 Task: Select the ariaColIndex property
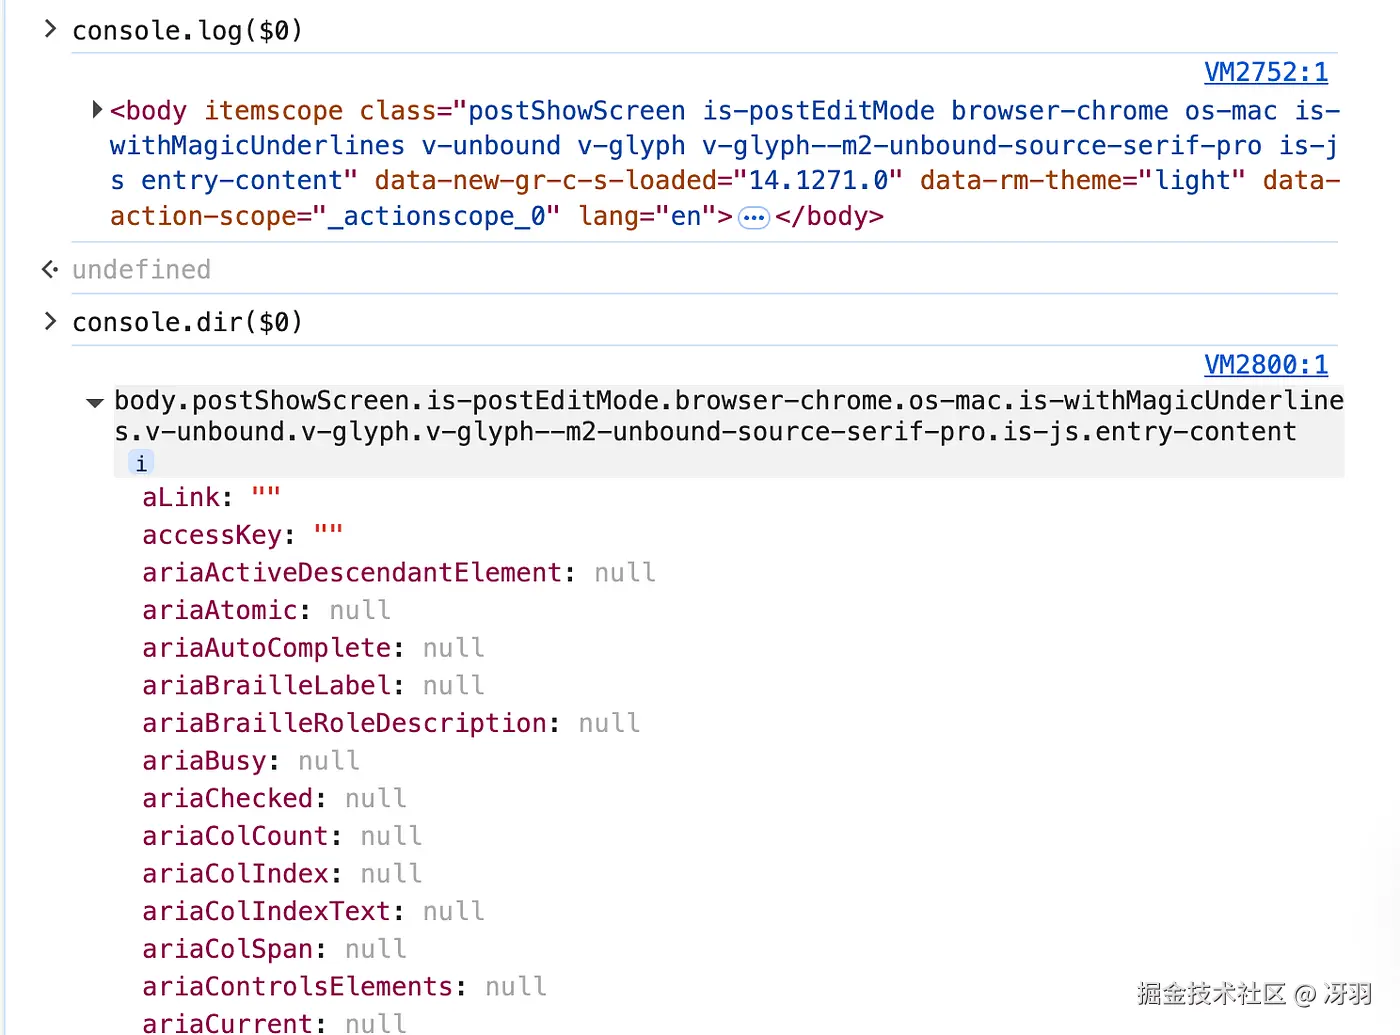coord(282,873)
